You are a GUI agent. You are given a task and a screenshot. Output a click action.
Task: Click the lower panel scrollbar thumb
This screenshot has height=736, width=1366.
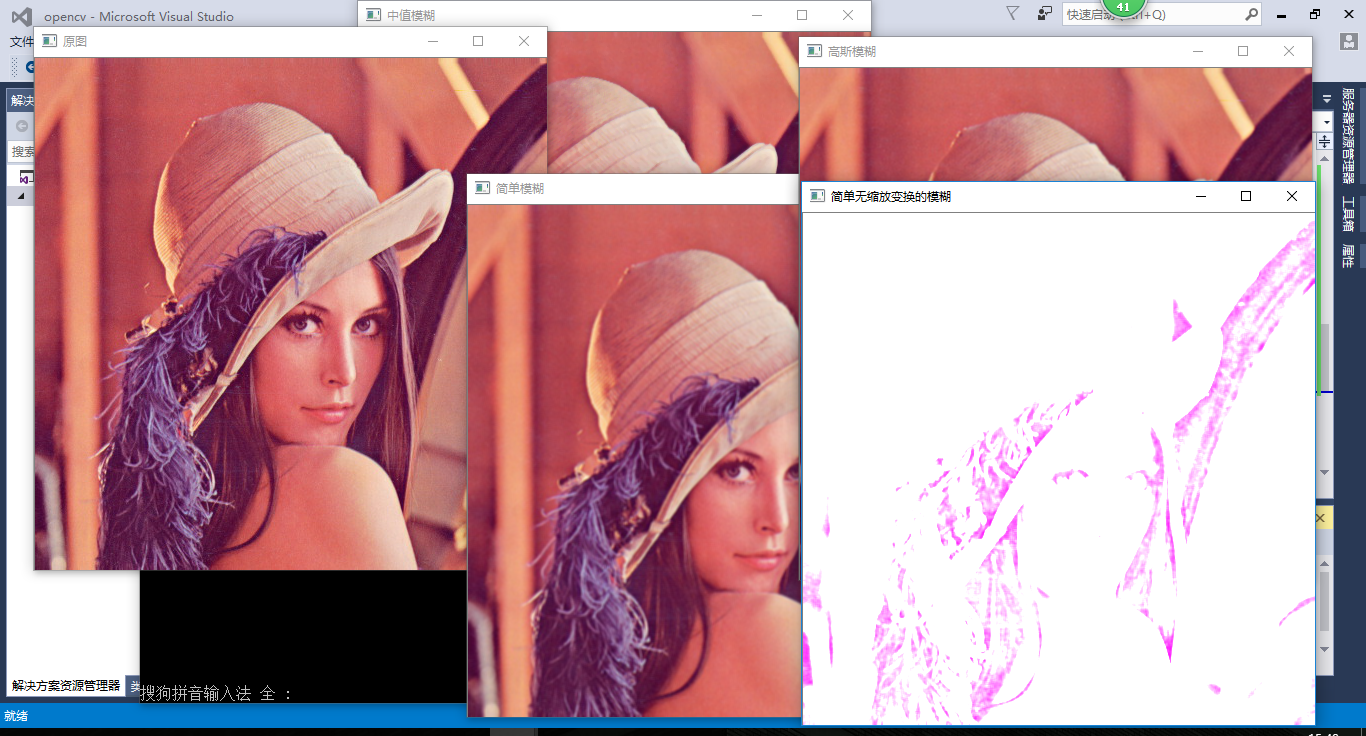(x=1325, y=600)
